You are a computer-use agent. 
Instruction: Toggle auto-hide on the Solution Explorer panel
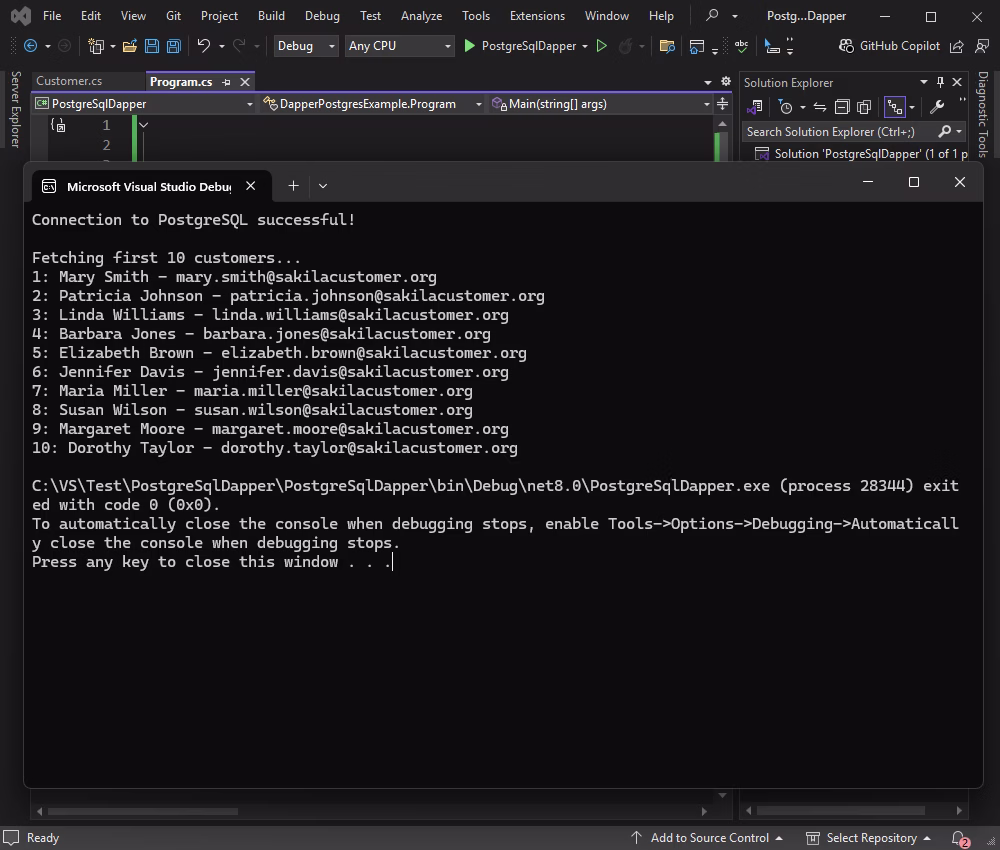click(x=941, y=82)
